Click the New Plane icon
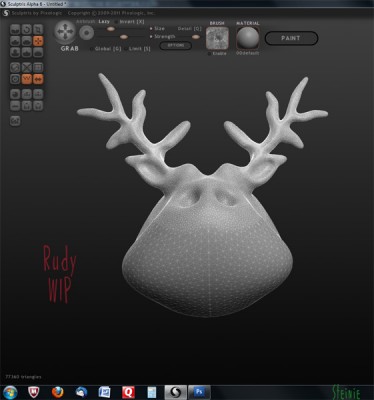 [15, 106]
